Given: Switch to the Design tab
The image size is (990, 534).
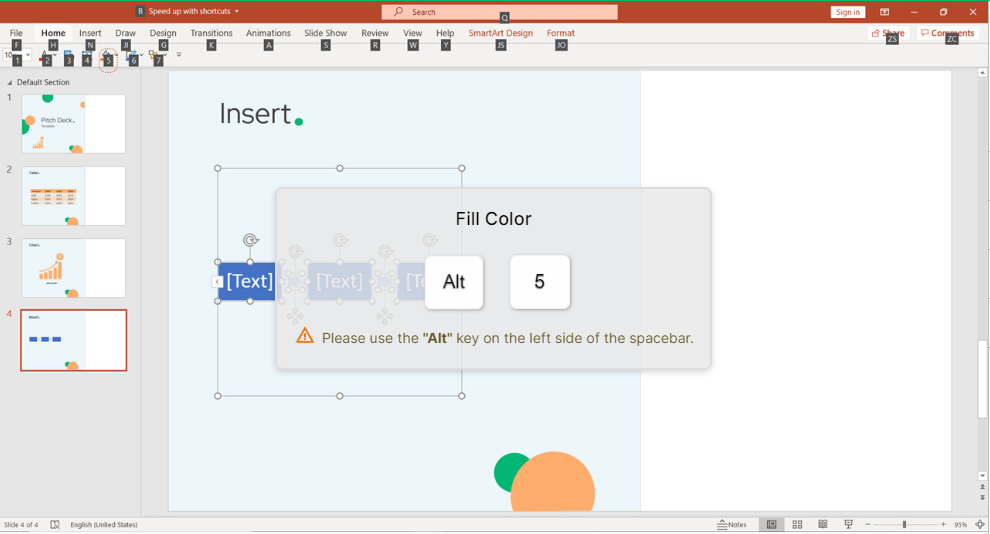Looking at the screenshot, I should pos(163,33).
